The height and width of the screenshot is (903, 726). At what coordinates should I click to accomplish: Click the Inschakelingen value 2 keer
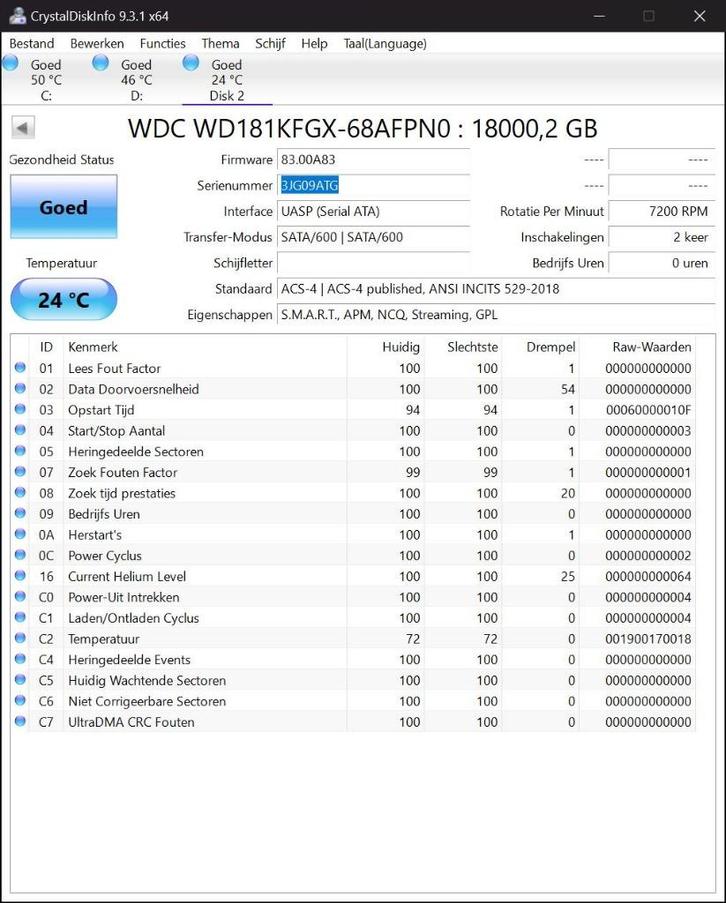click(662, 237)
